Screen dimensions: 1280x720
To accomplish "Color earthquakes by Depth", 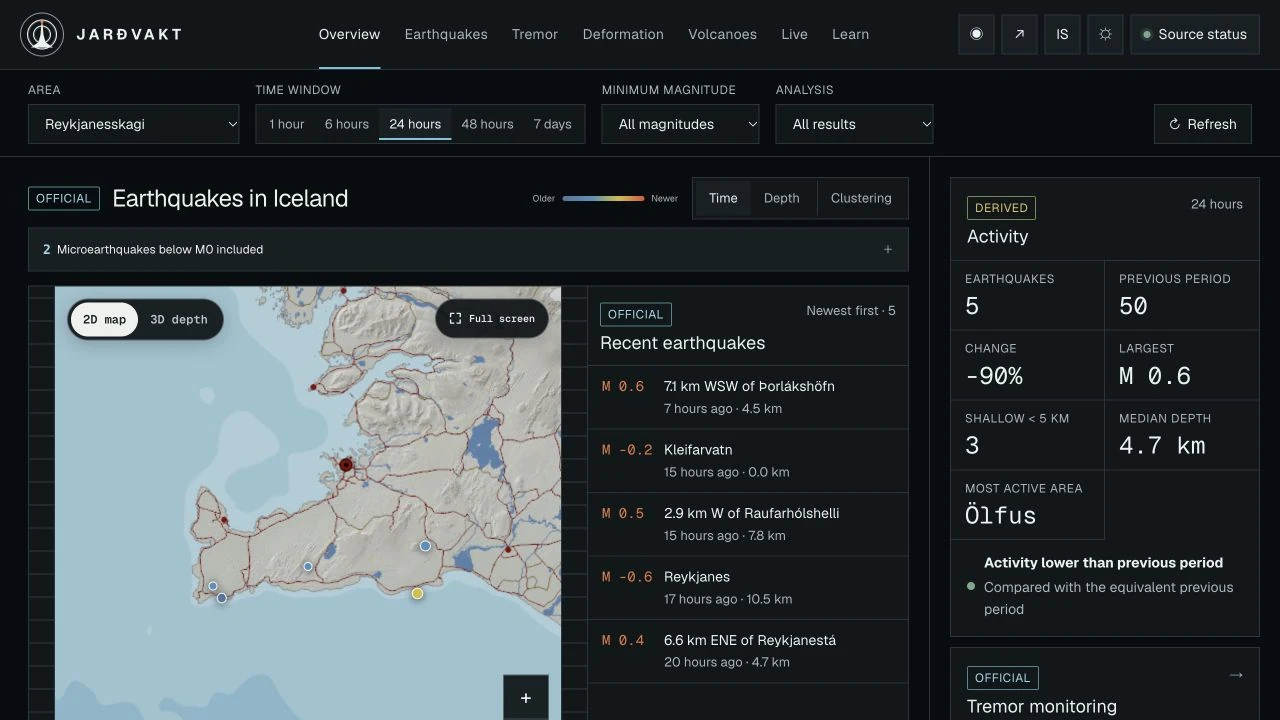I will 782,198.
